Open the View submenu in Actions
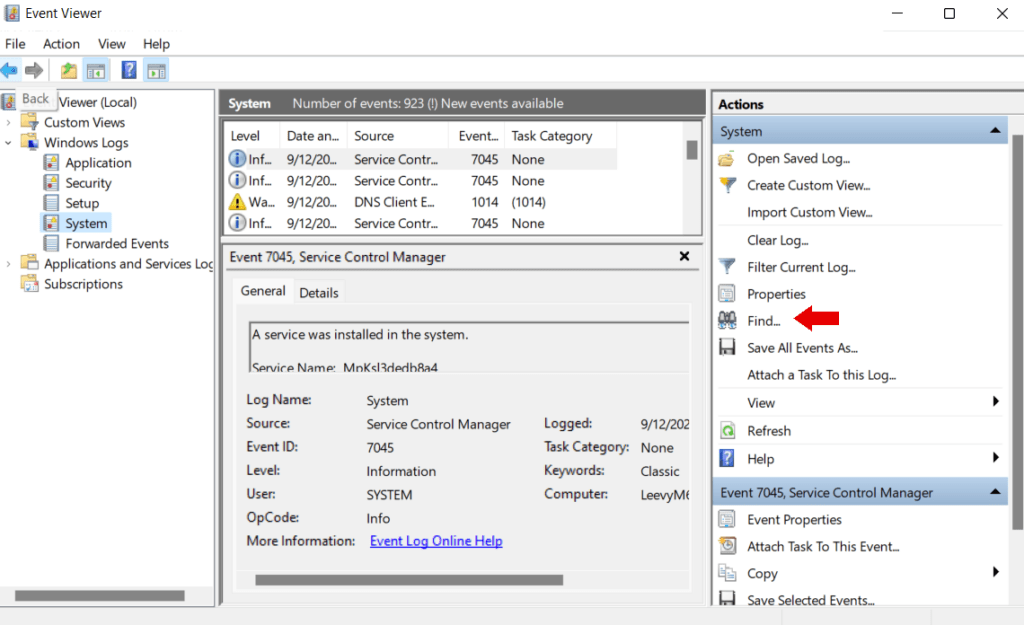 [x=760, y=402]
